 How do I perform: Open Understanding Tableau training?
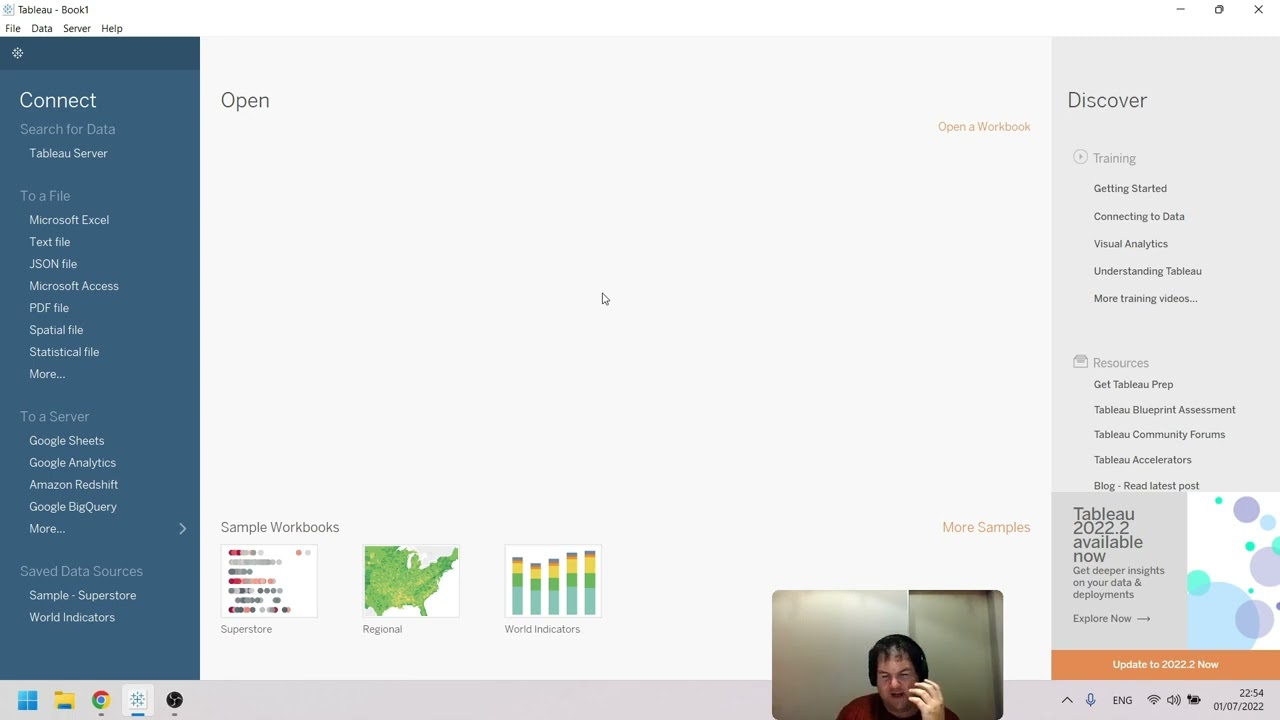pyautogui.click(x=1148, y=271)
